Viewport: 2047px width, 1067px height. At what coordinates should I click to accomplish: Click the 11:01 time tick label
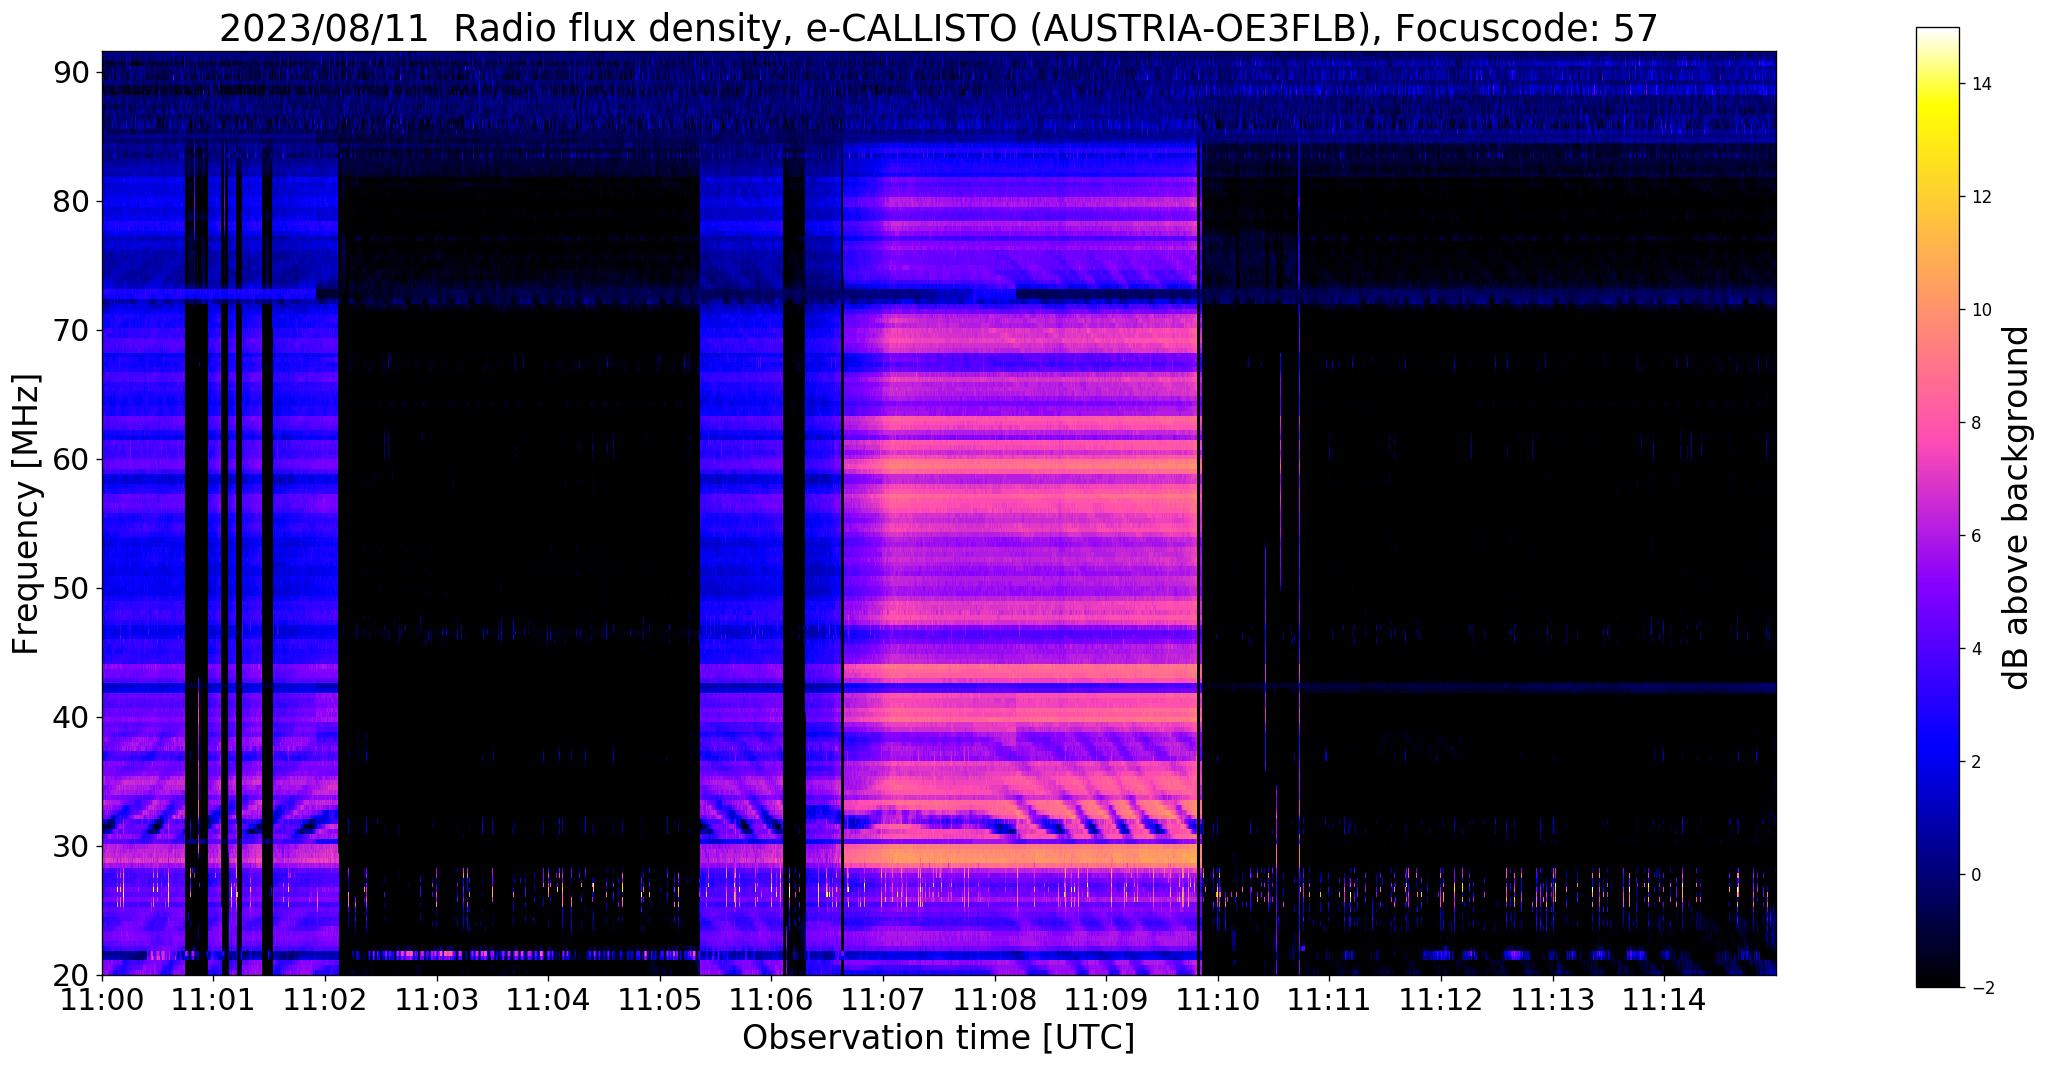pyautogui.click(x=213, y=999)
